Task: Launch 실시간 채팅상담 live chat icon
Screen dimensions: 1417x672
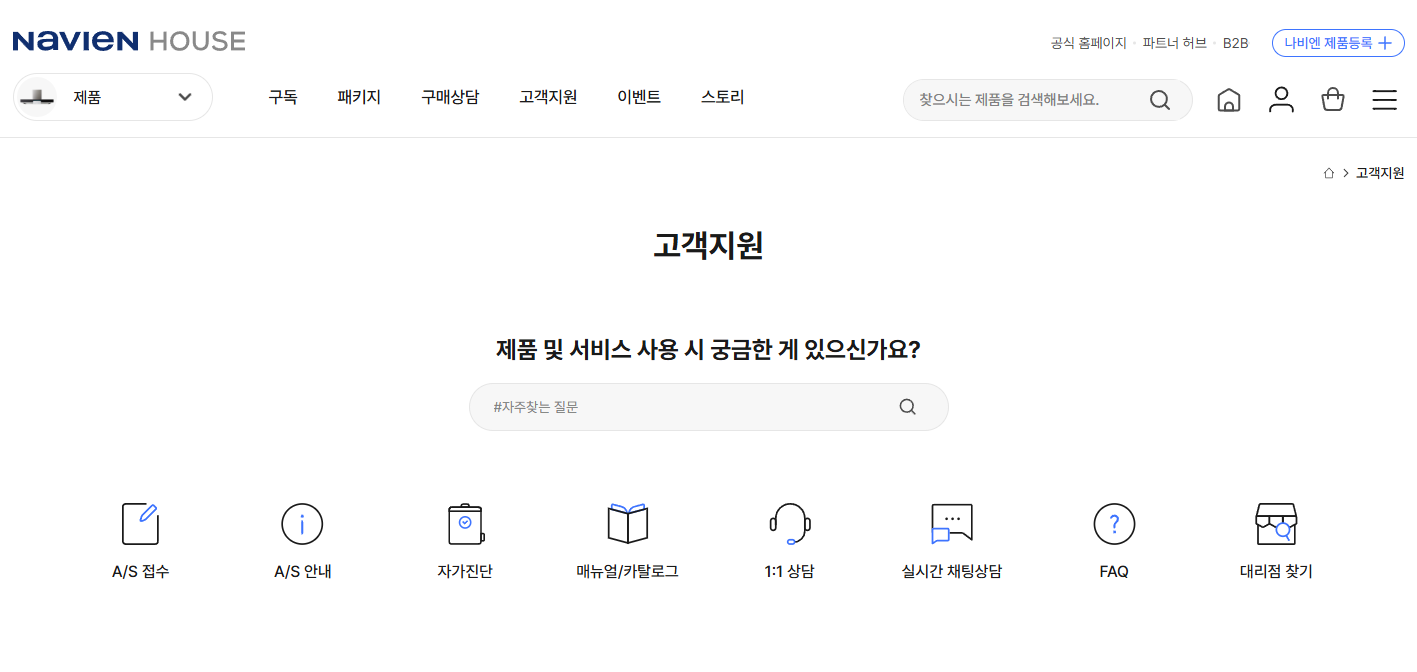Action: pyautogui.click(x=951, y=523)
